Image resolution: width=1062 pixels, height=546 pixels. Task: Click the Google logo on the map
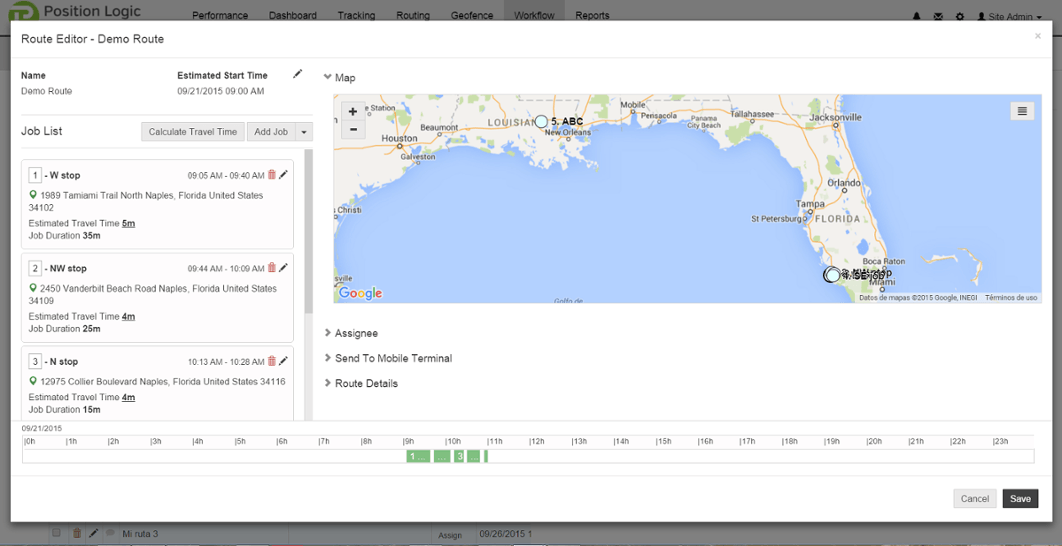360,293
